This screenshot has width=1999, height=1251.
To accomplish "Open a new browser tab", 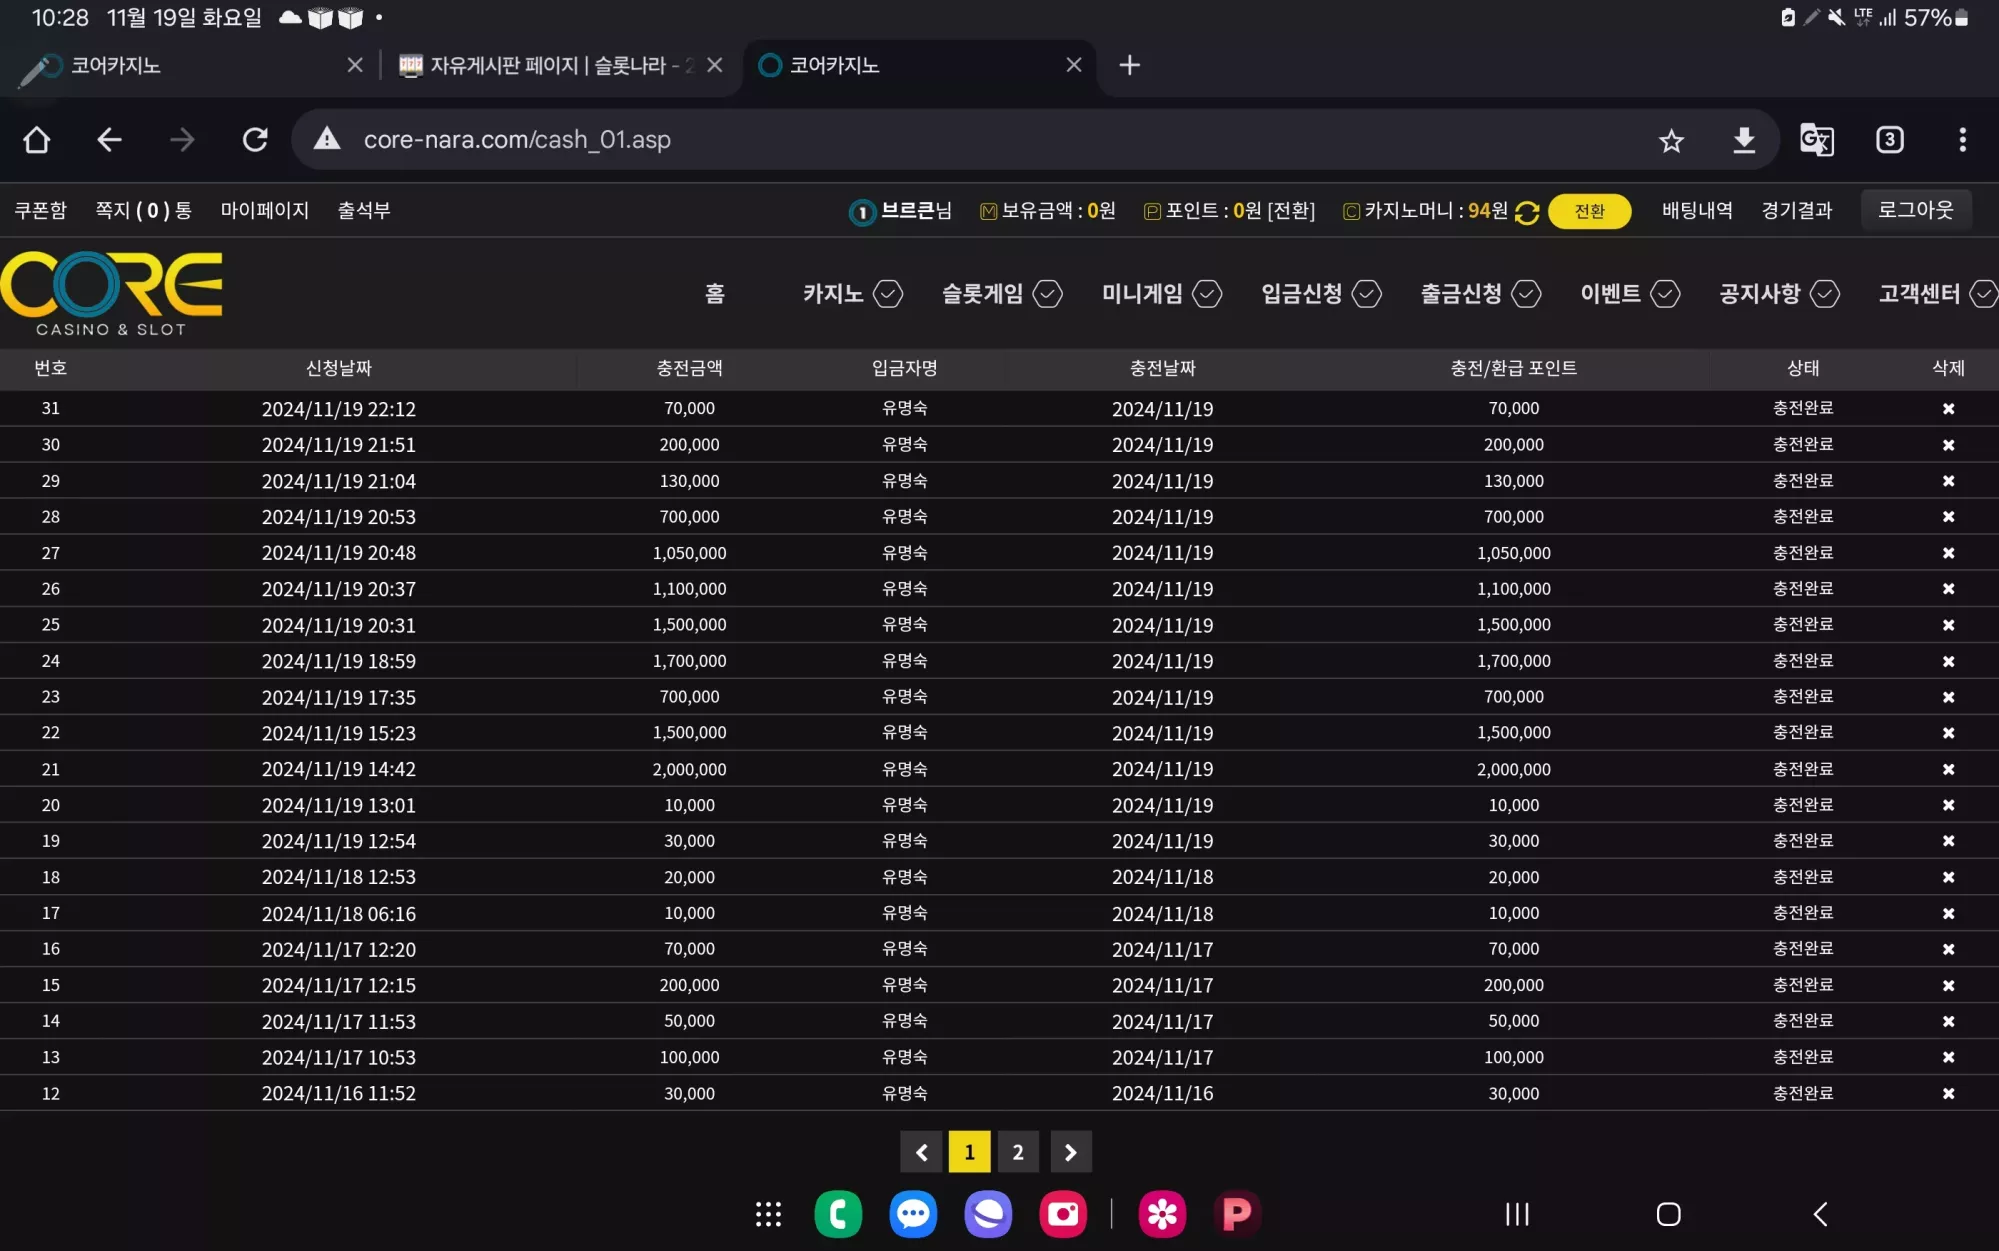I will coord(1129,65).
